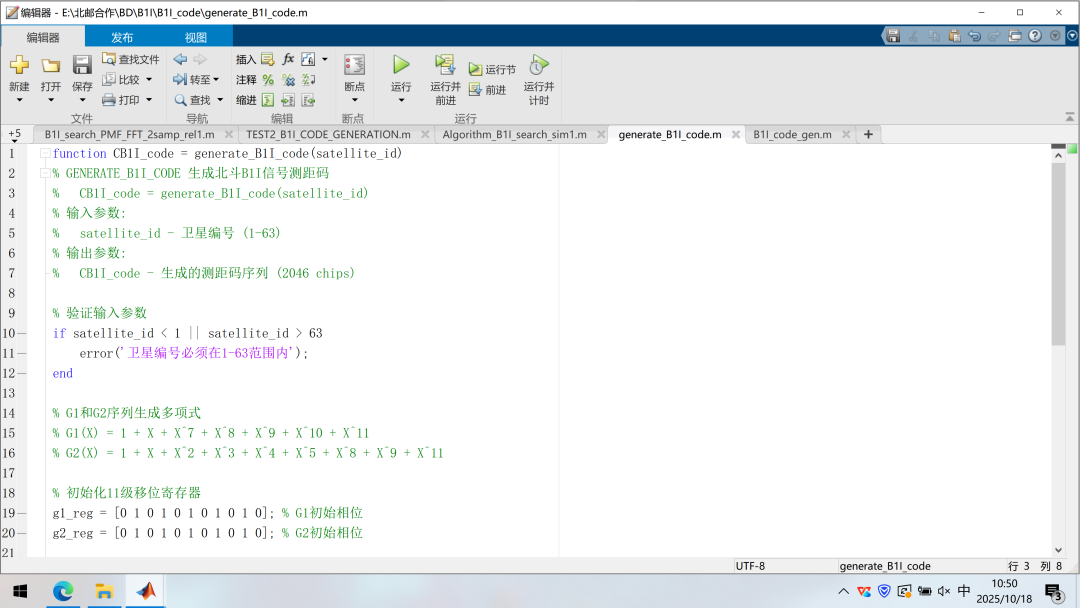Switch to the Publish (发布) ribbon tab
1080x608 pixels.
point(122,37)
